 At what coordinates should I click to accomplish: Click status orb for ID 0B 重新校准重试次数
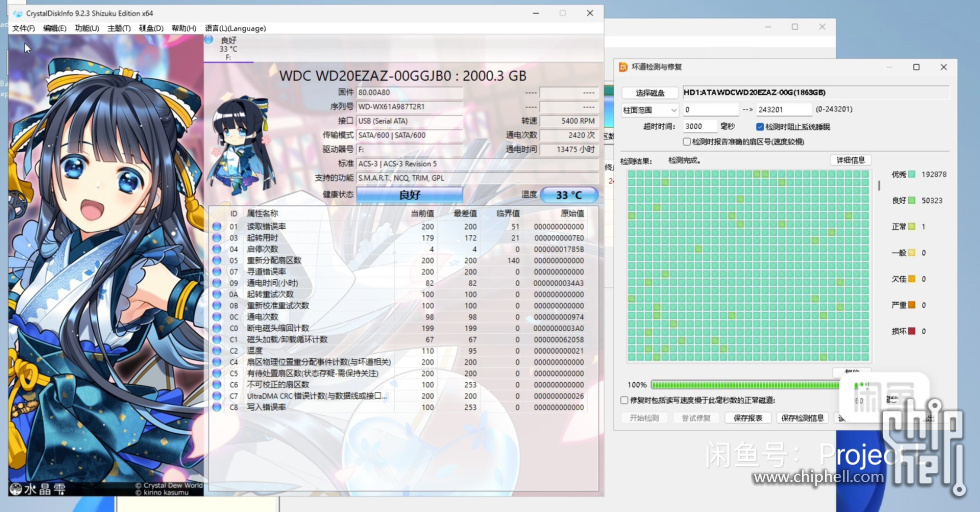pyautogui.click(x=217, y=306)
